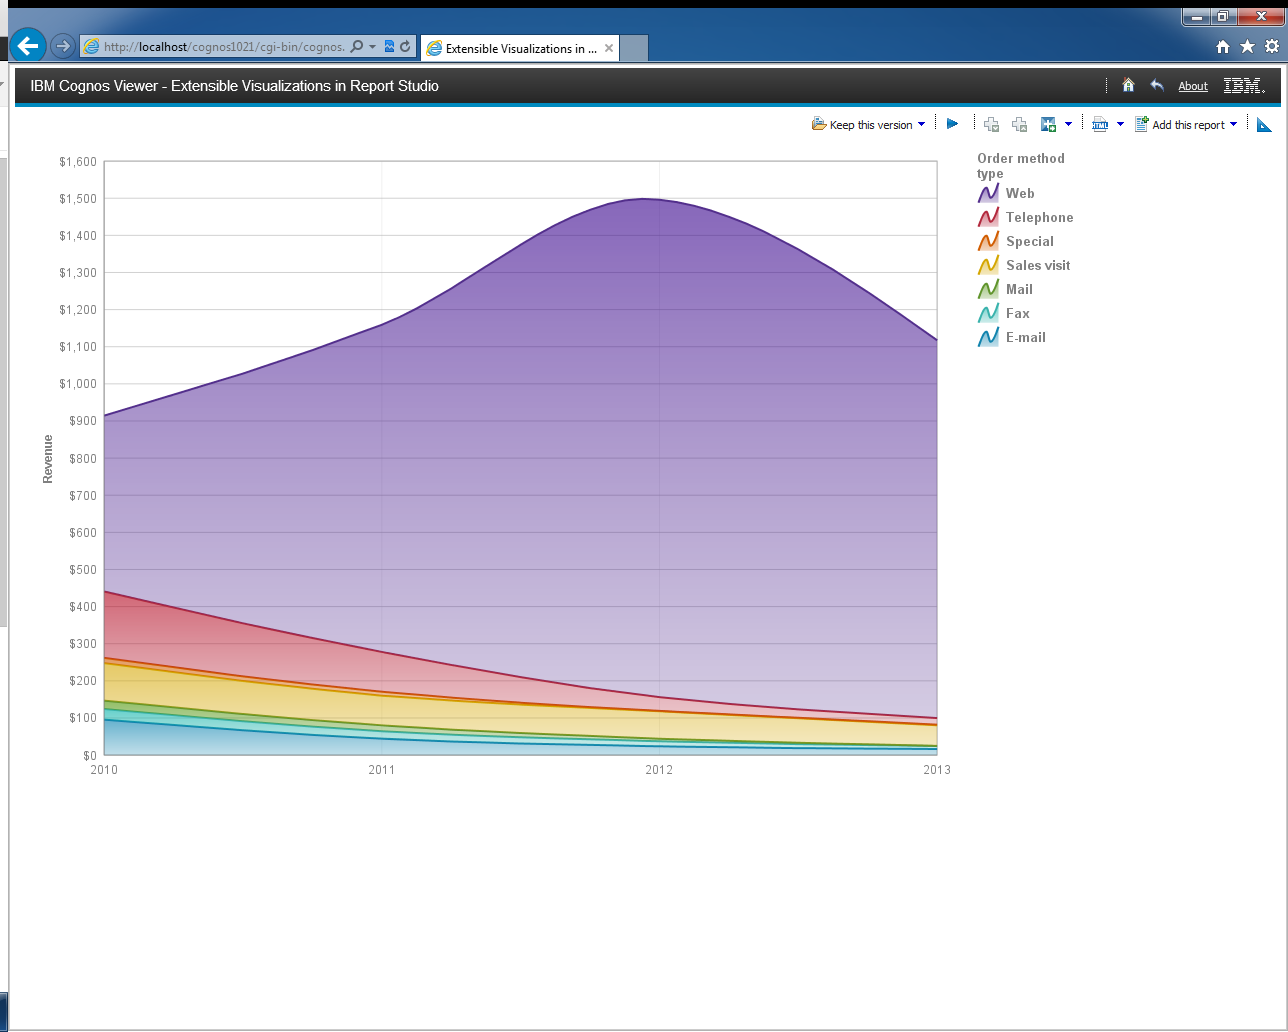Click the 2012 x-axis label

659,770
